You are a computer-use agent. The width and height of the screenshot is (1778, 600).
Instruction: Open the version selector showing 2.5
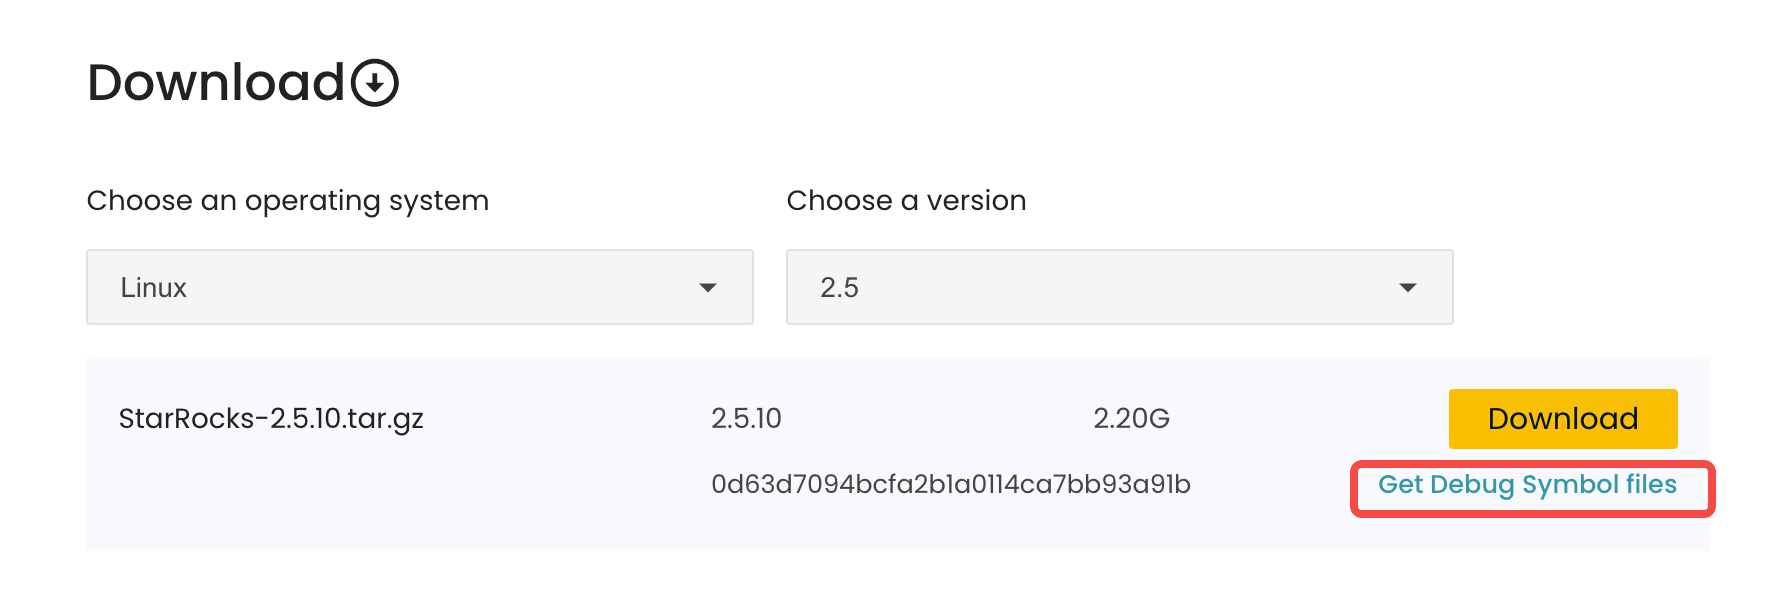[1119, 288]
